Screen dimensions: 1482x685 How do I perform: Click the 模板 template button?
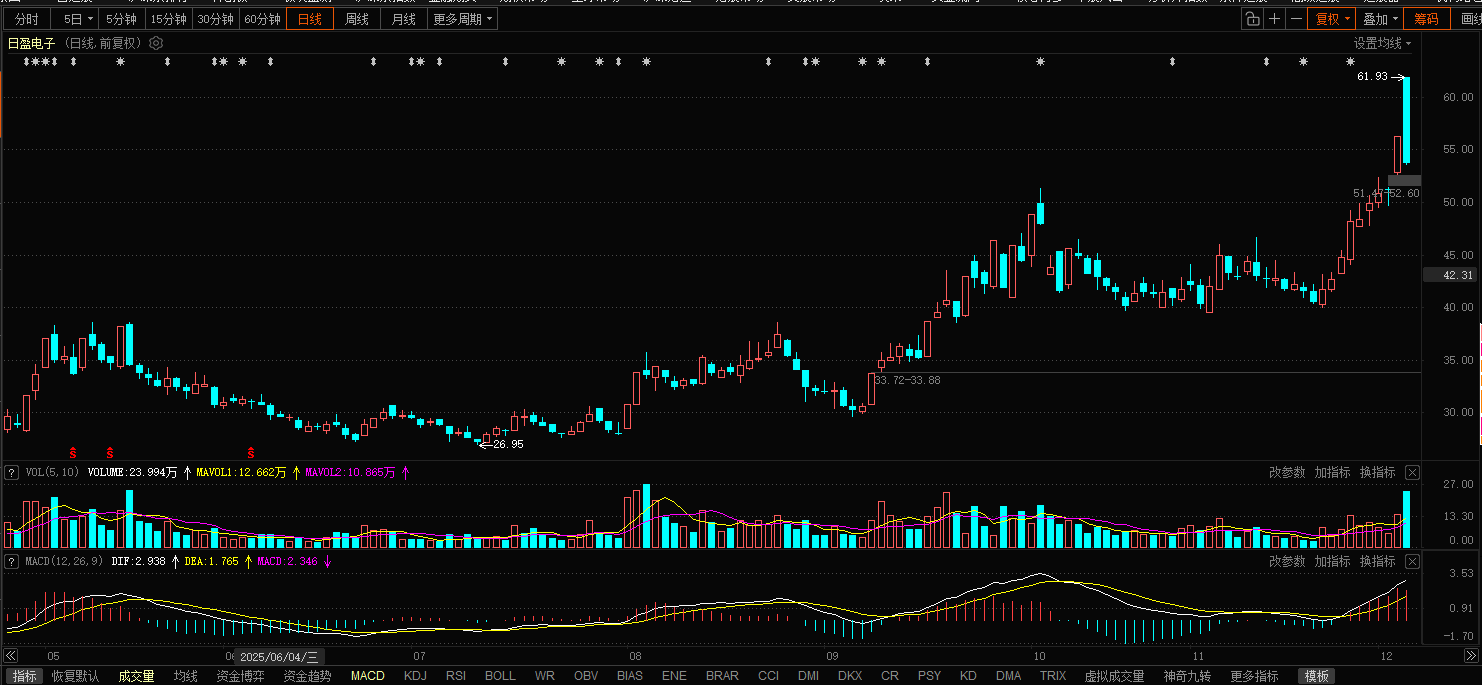(1316, 677)
